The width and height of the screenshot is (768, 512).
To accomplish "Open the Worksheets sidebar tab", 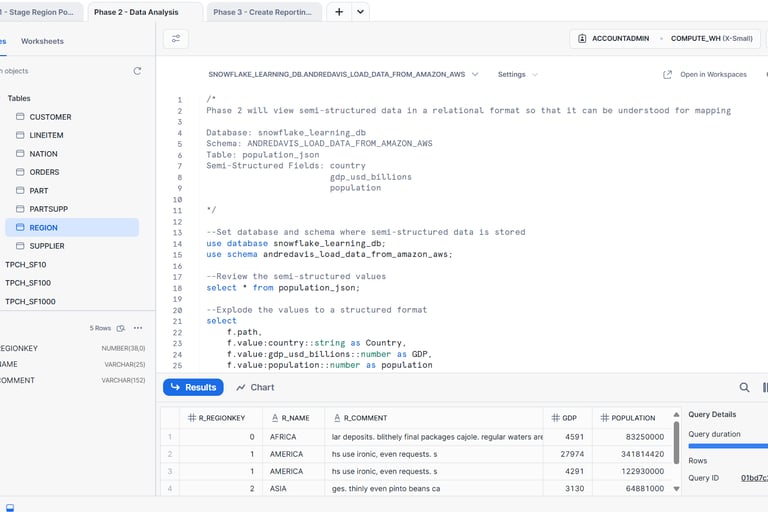I will [x=42, y=41].
